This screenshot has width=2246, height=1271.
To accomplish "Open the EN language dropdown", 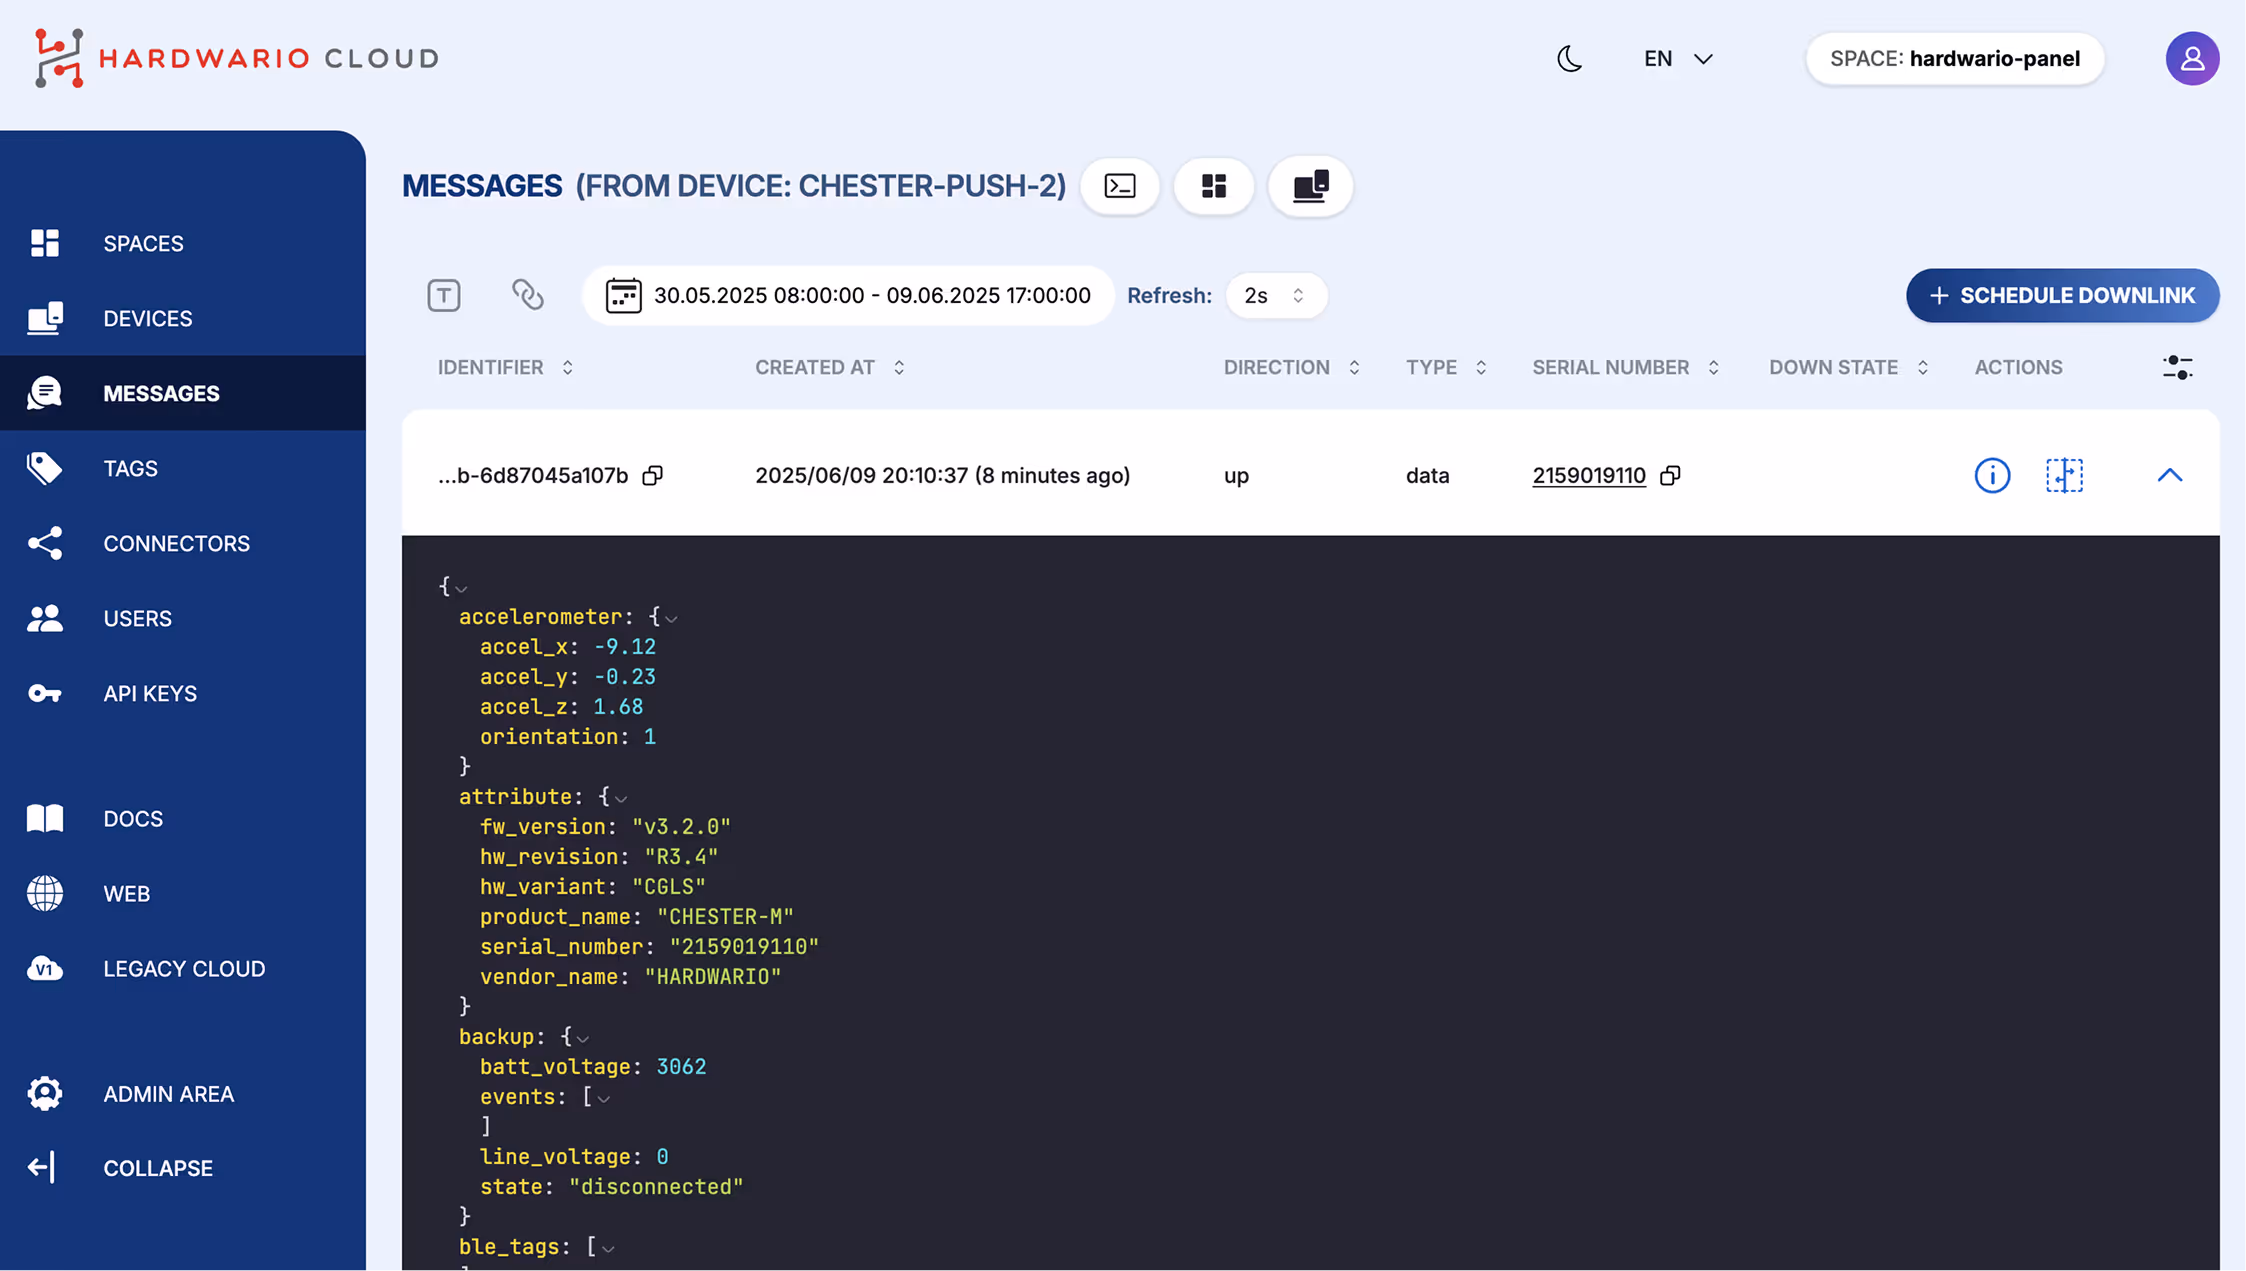I will pyautogui.click(x=1678, y=59).
